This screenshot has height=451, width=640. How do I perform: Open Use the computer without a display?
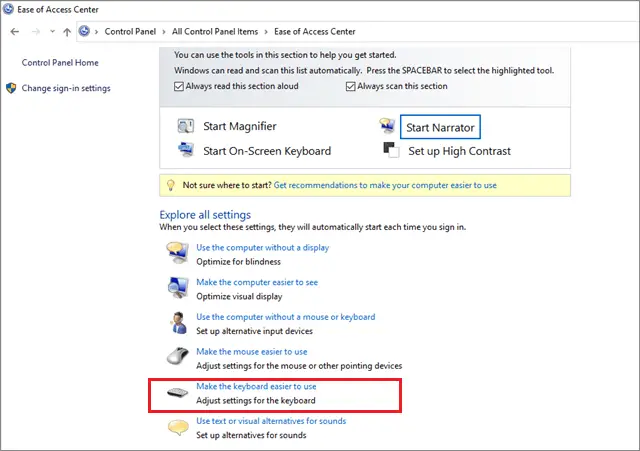click(x=262, y=247)
